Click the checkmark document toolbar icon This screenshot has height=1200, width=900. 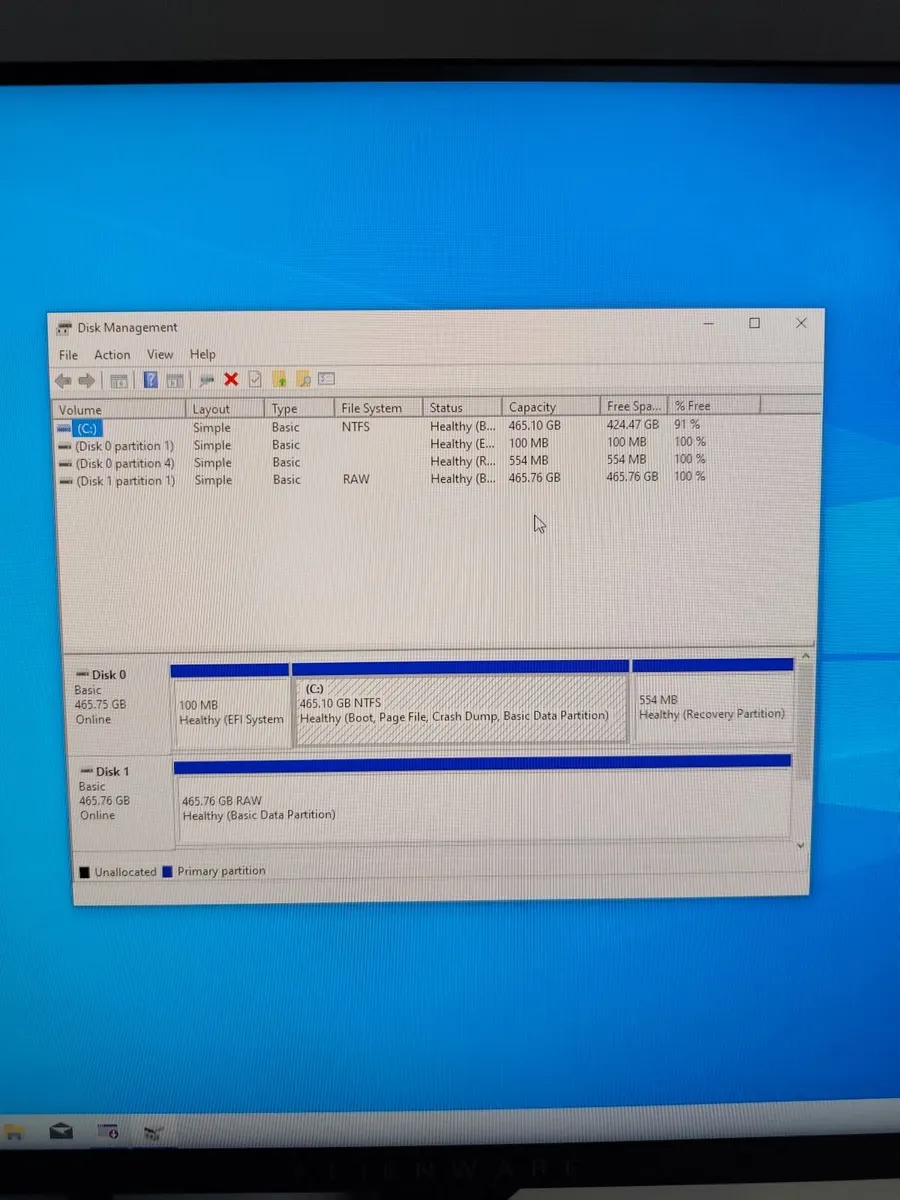[x=255, y=380]
